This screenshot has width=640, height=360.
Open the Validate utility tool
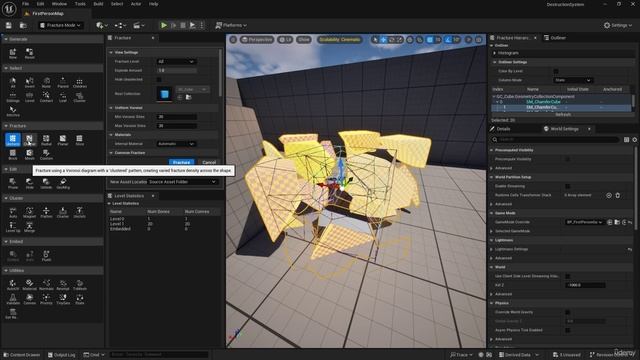click(13, 299)
